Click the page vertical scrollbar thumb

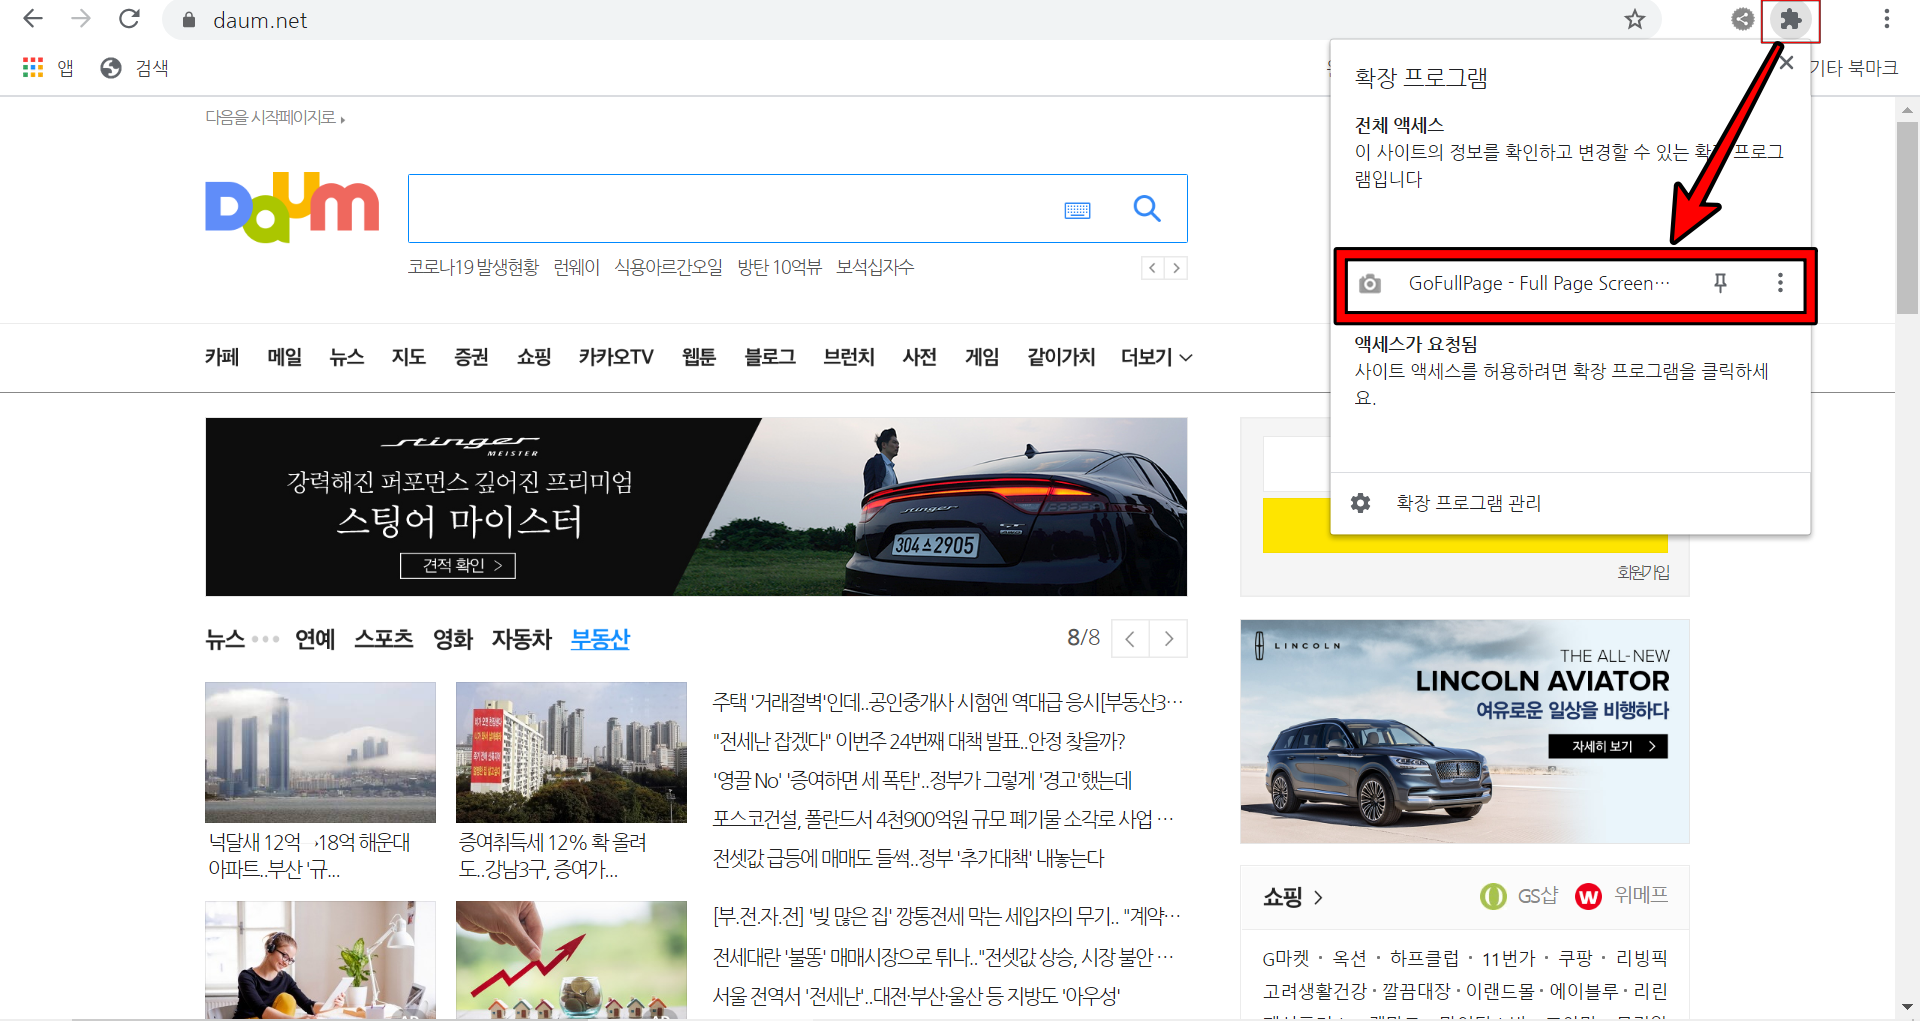(x=1907, y=218)
